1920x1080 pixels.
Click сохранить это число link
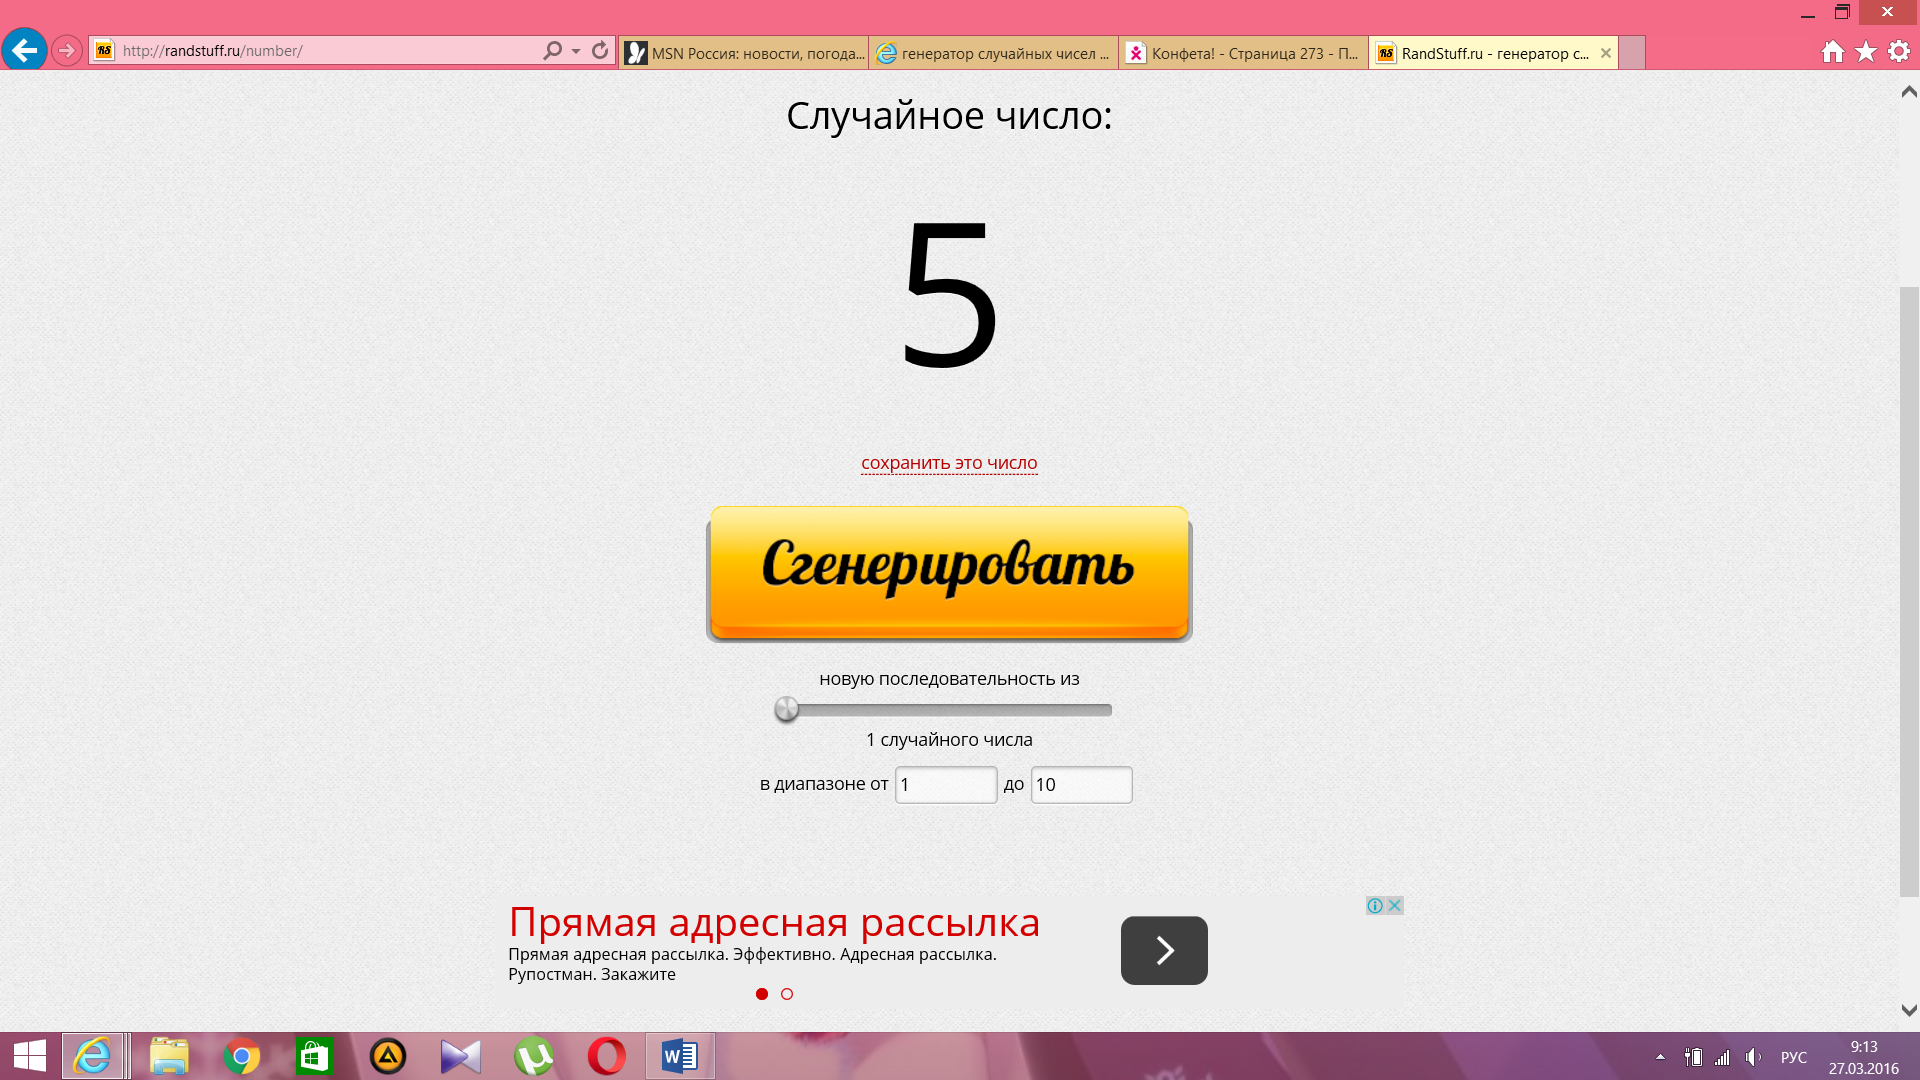pyautogui.click(x=949, y=463)
